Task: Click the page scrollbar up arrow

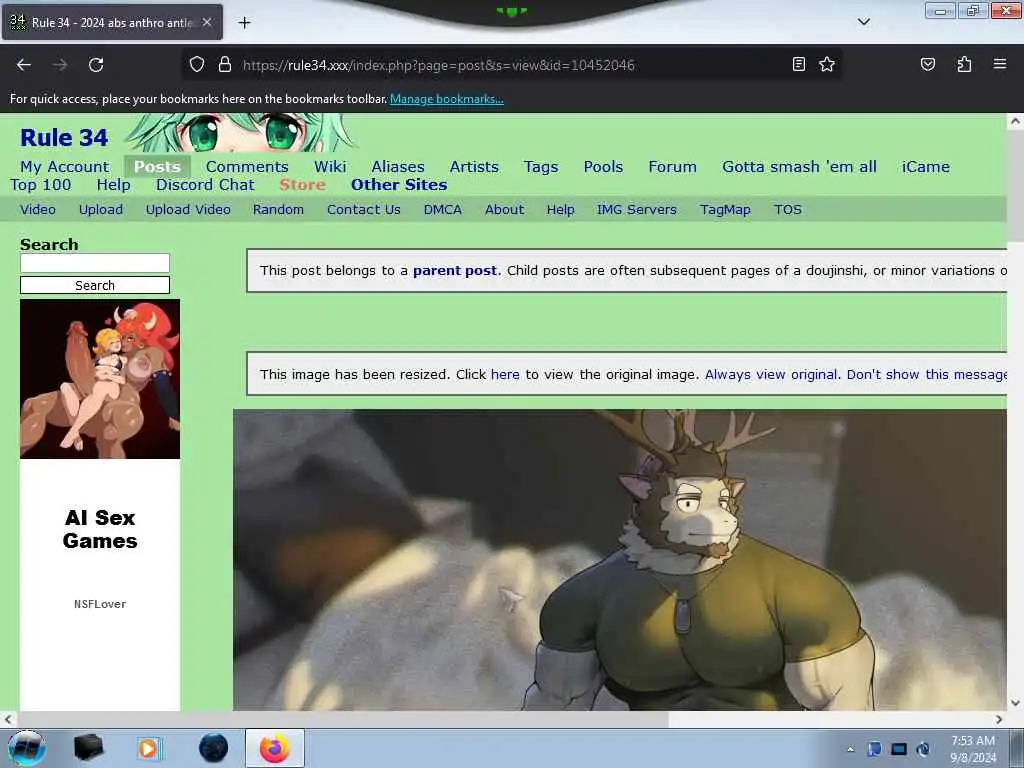Action: click(x=1015, y=121)
